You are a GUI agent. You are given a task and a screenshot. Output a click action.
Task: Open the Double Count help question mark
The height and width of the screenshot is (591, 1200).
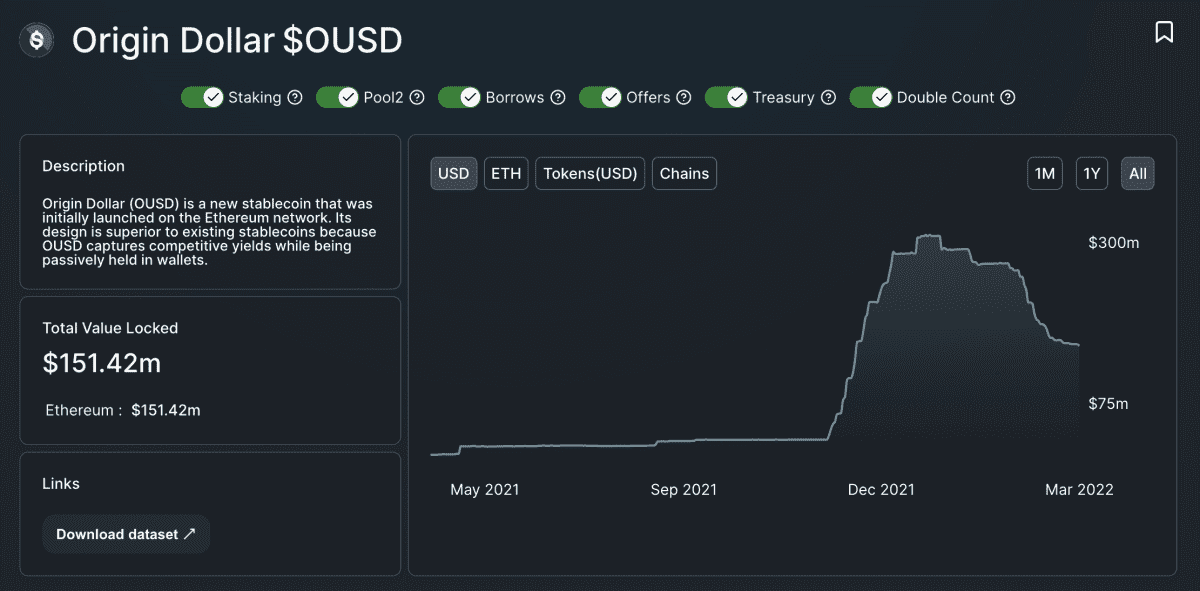point(1008,97)
